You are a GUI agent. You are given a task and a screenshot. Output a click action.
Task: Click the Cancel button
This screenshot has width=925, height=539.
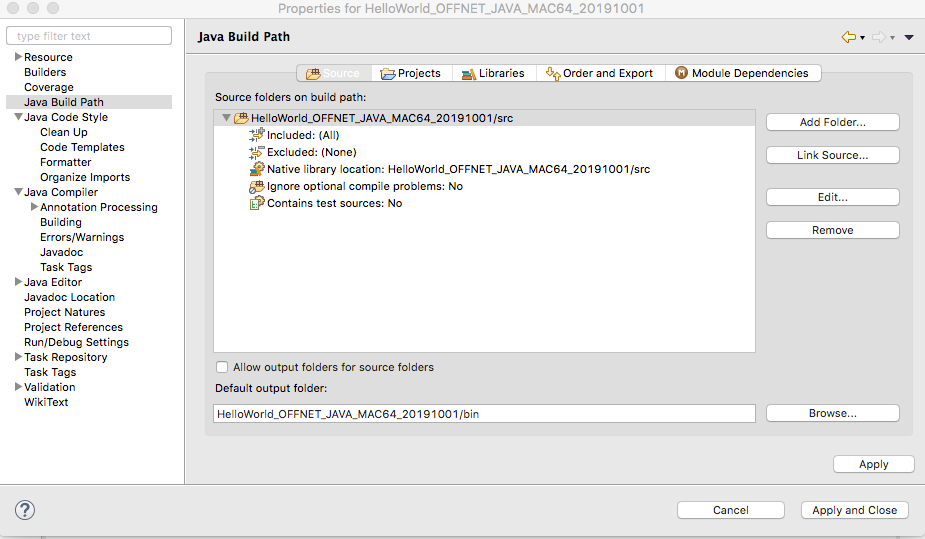[x=730, y=510]
